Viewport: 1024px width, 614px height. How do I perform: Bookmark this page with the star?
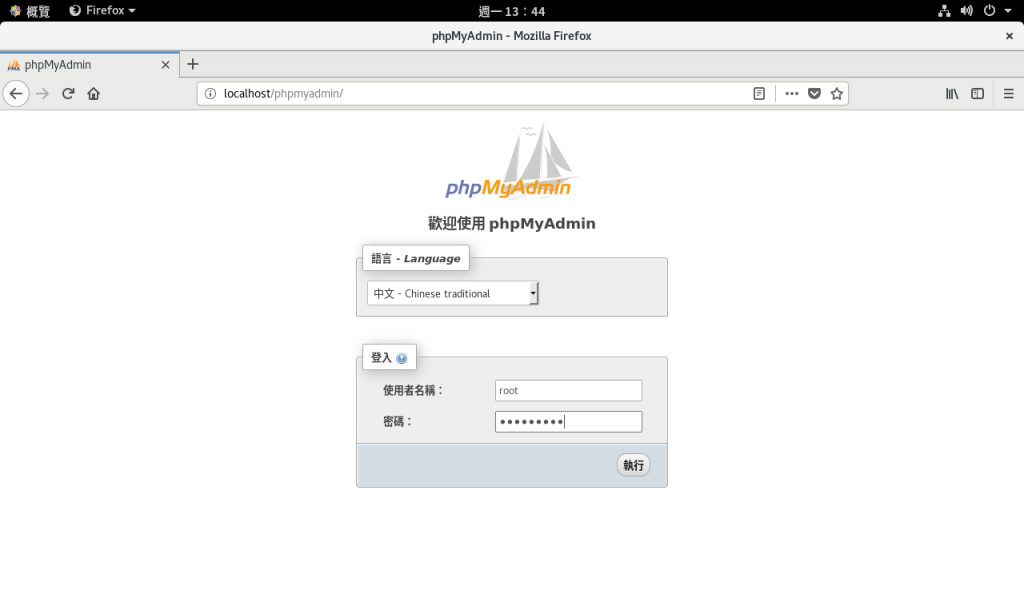coord(837,93)
